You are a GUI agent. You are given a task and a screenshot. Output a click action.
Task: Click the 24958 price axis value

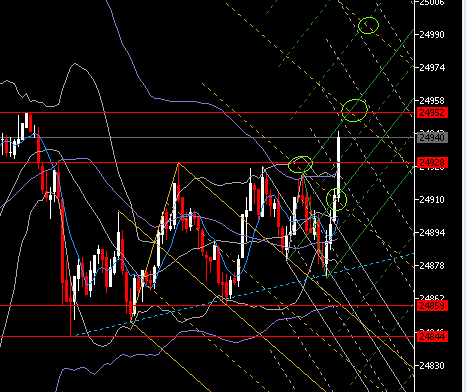point(432,100)
